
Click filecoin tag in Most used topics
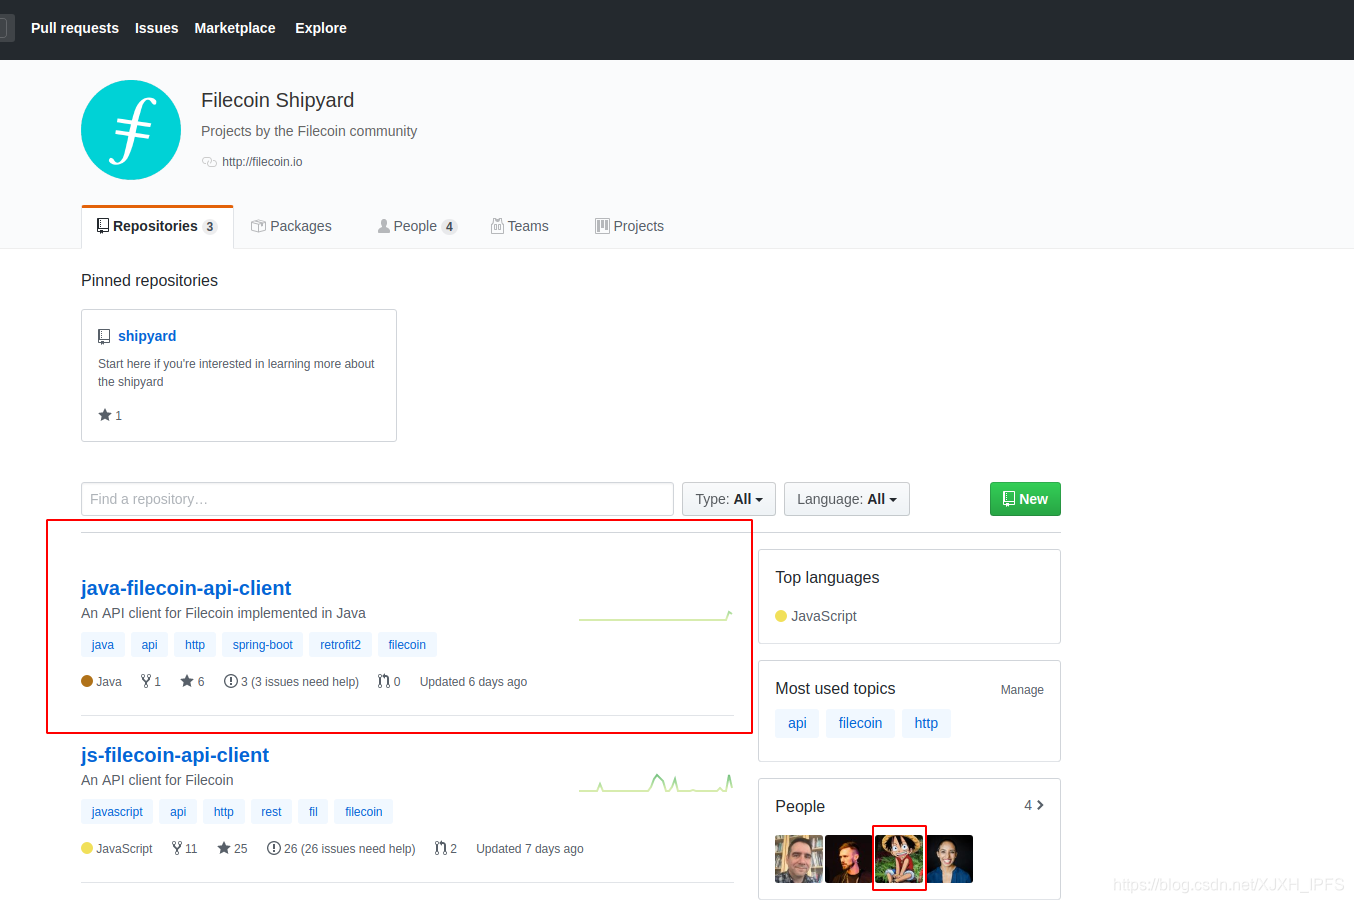pyautogui.click(x=860, y=723)
